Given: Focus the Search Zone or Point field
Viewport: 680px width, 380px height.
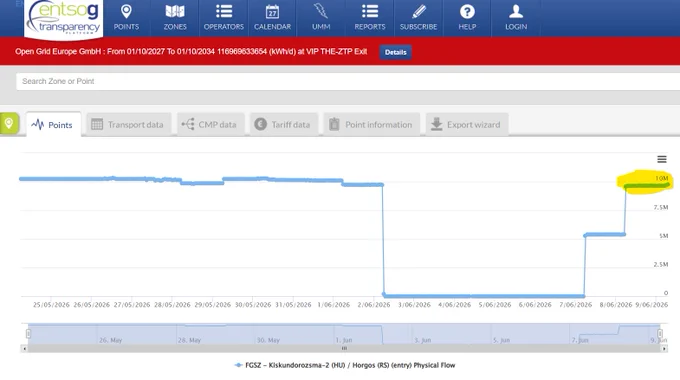Looking at the screenshot, I should click(x=348, y=81).
